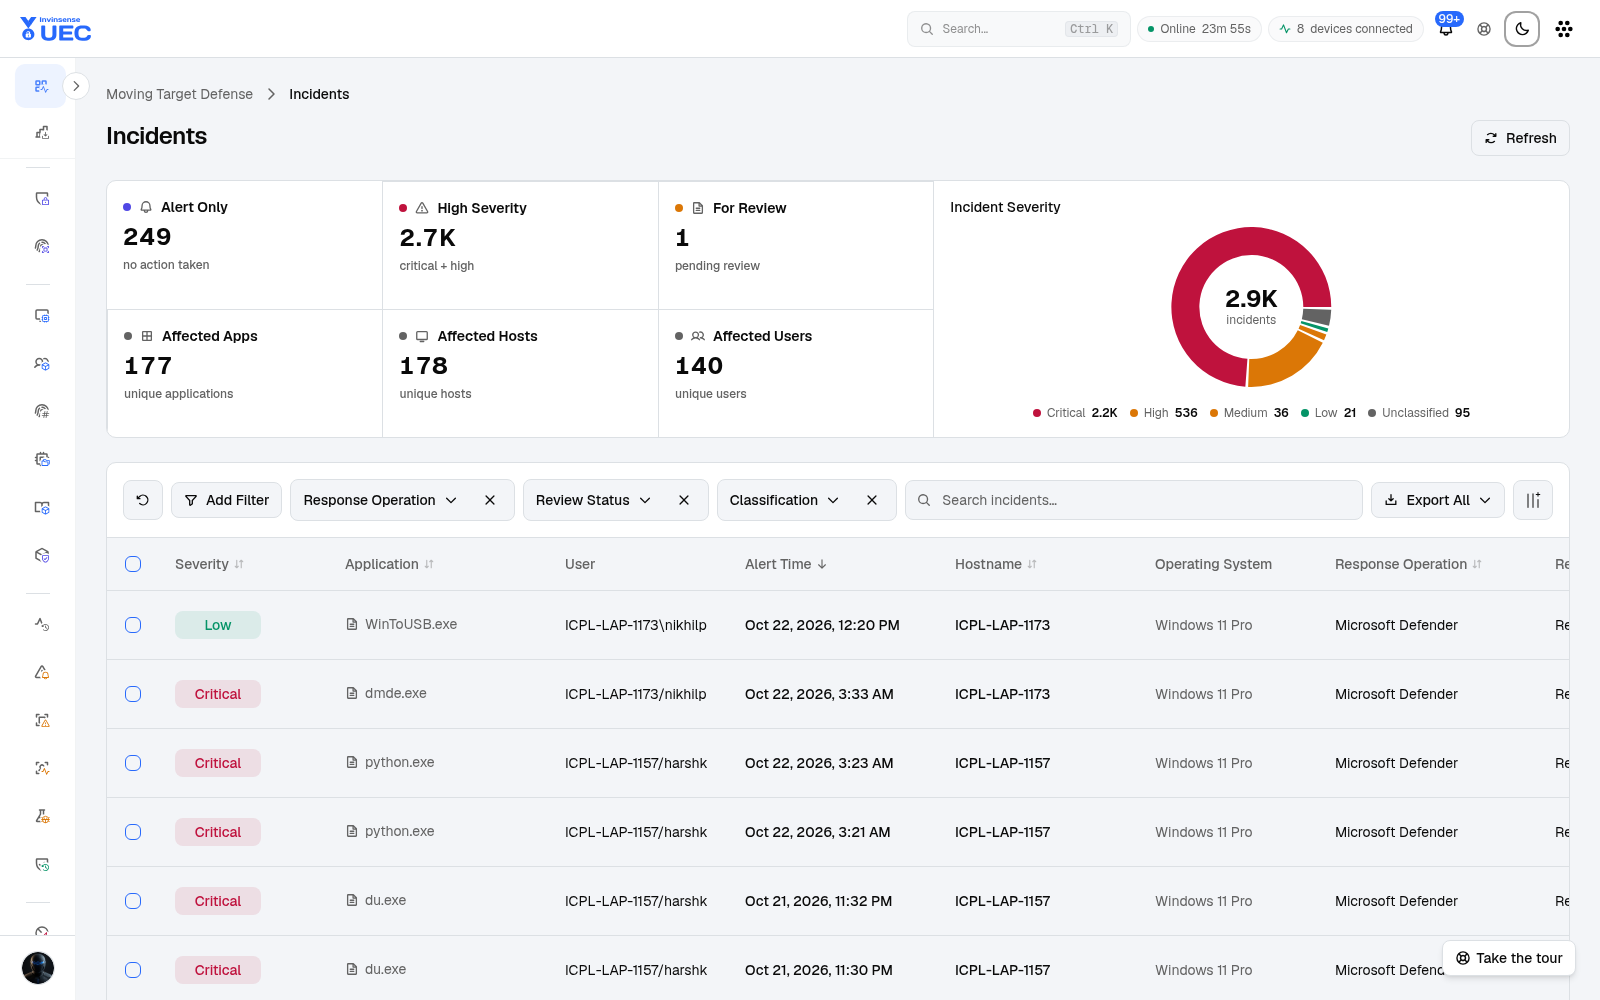The height and width of the screenshot is (1000, 1600).
Task: Open the notifications bell with 99+ badge
Action: click(1446, 29)
